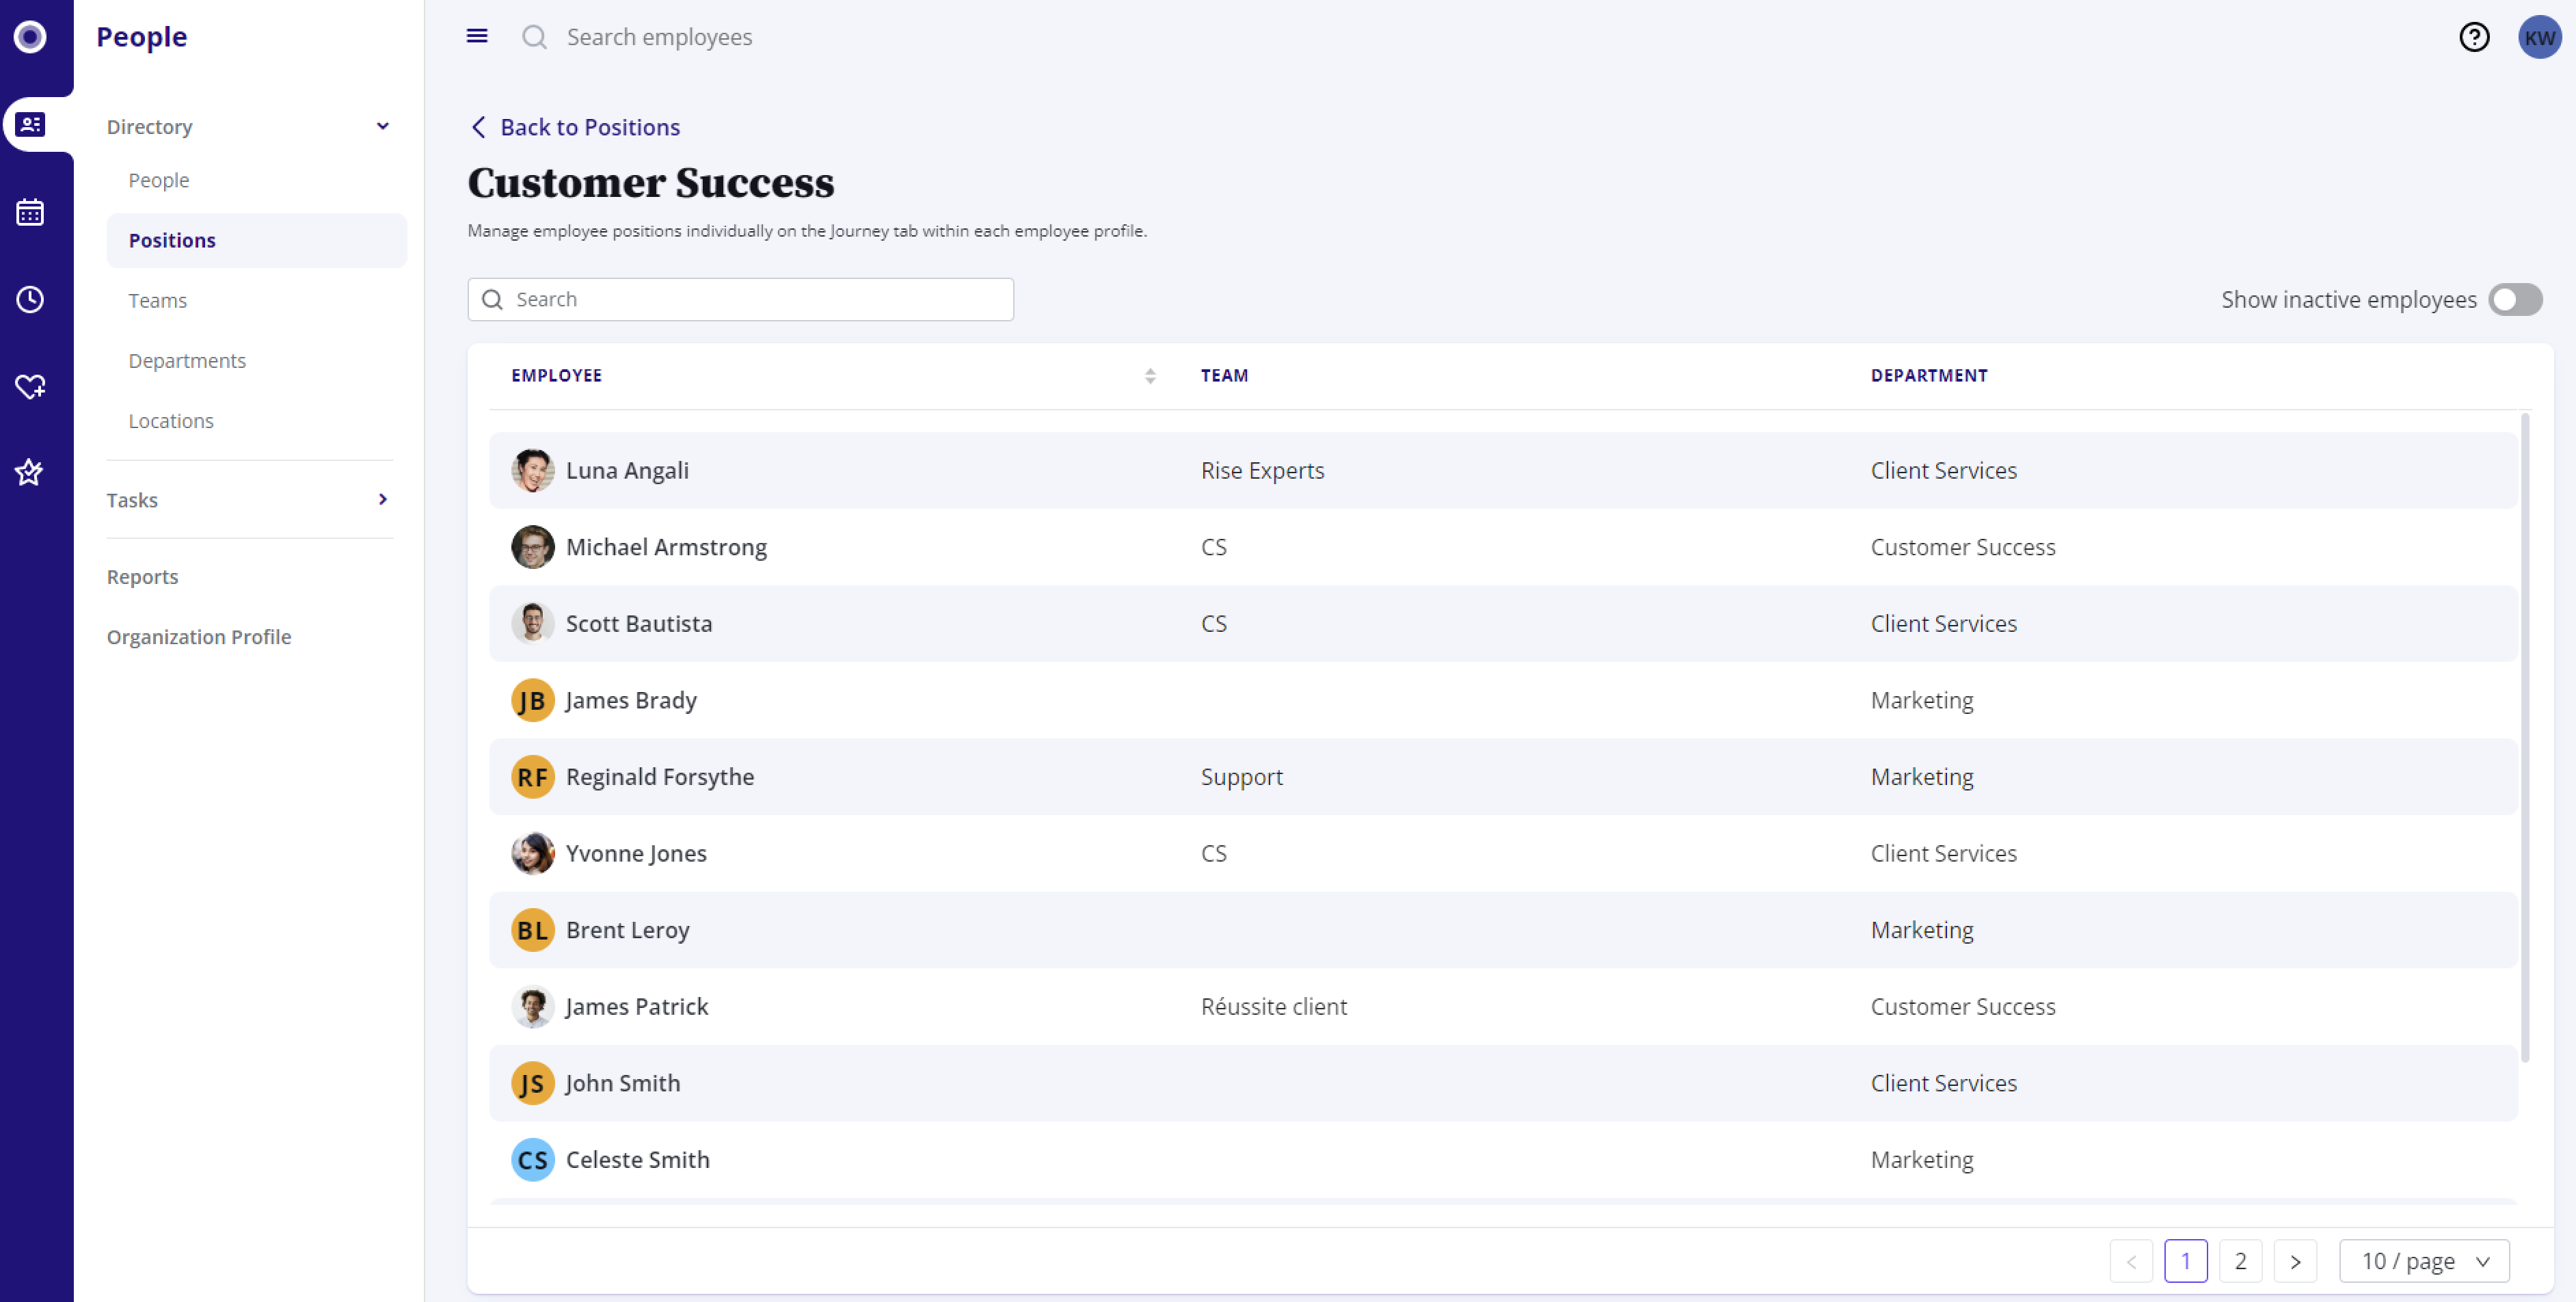This screenshot has height=1302, width=2576.
Task: Click the James Brady name
Action: tap(631, 700)
